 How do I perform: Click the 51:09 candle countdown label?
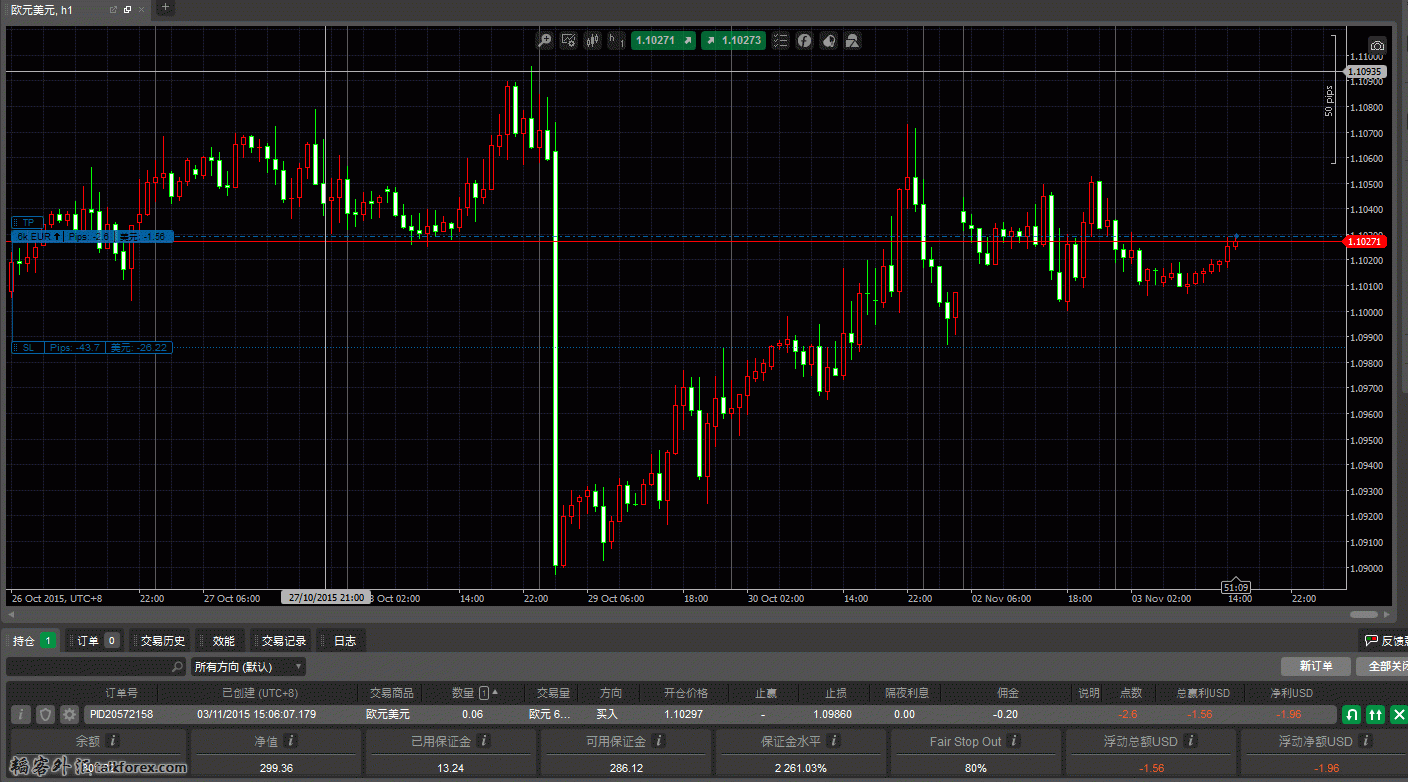coord(1236,587)
